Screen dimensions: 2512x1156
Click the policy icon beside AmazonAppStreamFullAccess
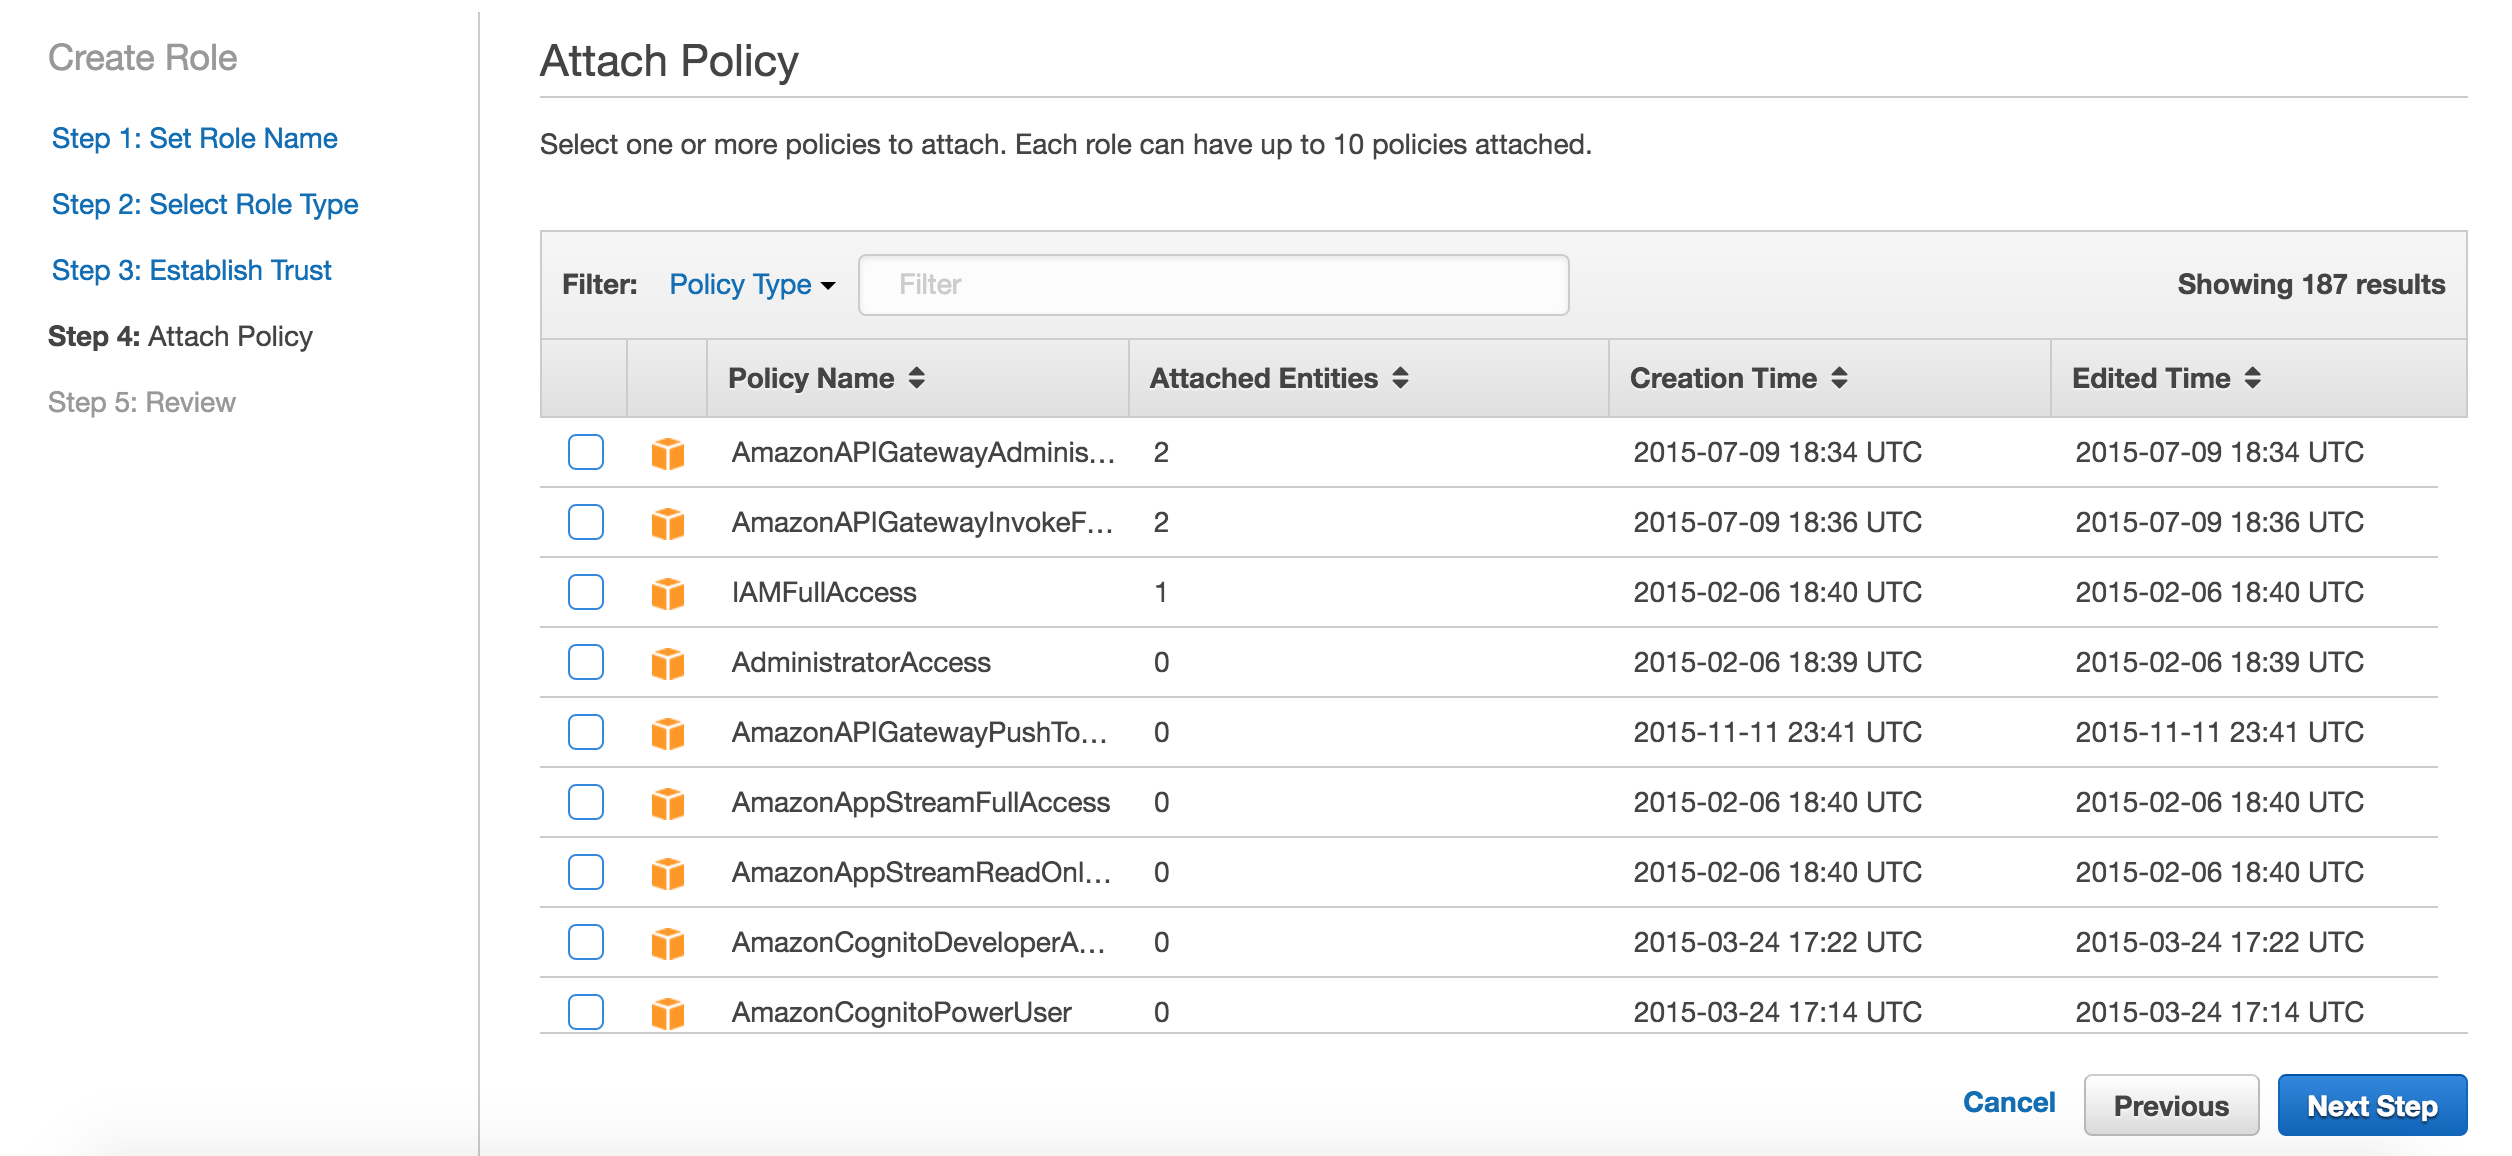(x=667, y=803)
